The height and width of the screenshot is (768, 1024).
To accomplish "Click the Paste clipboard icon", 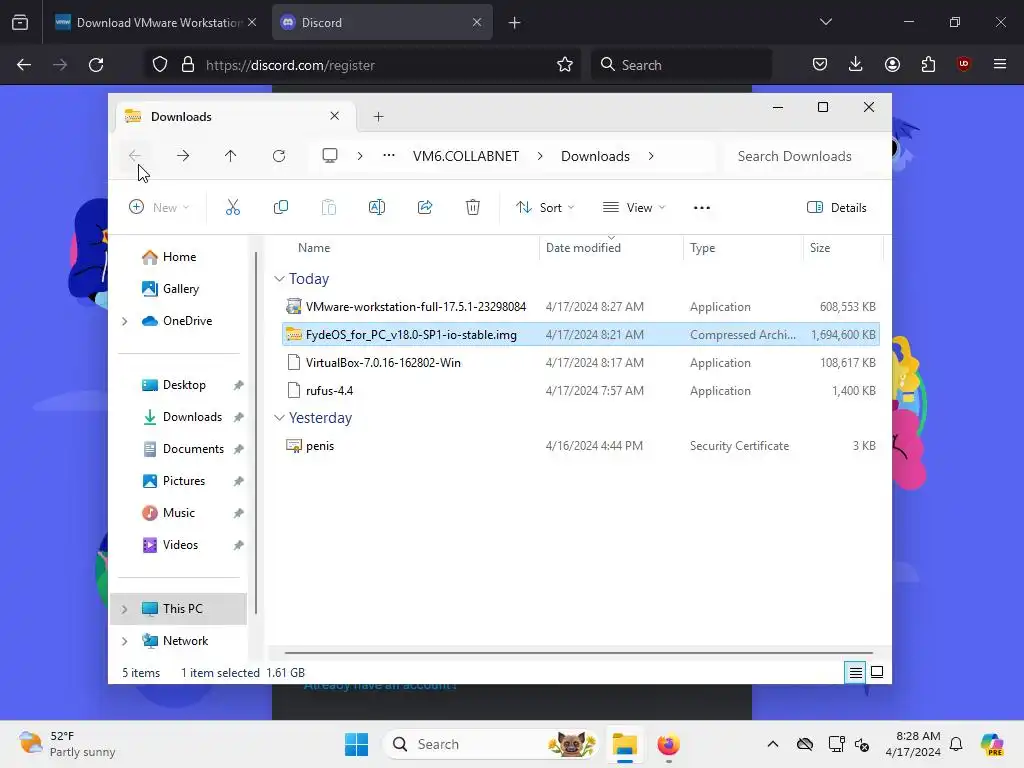I will (328, 208).
